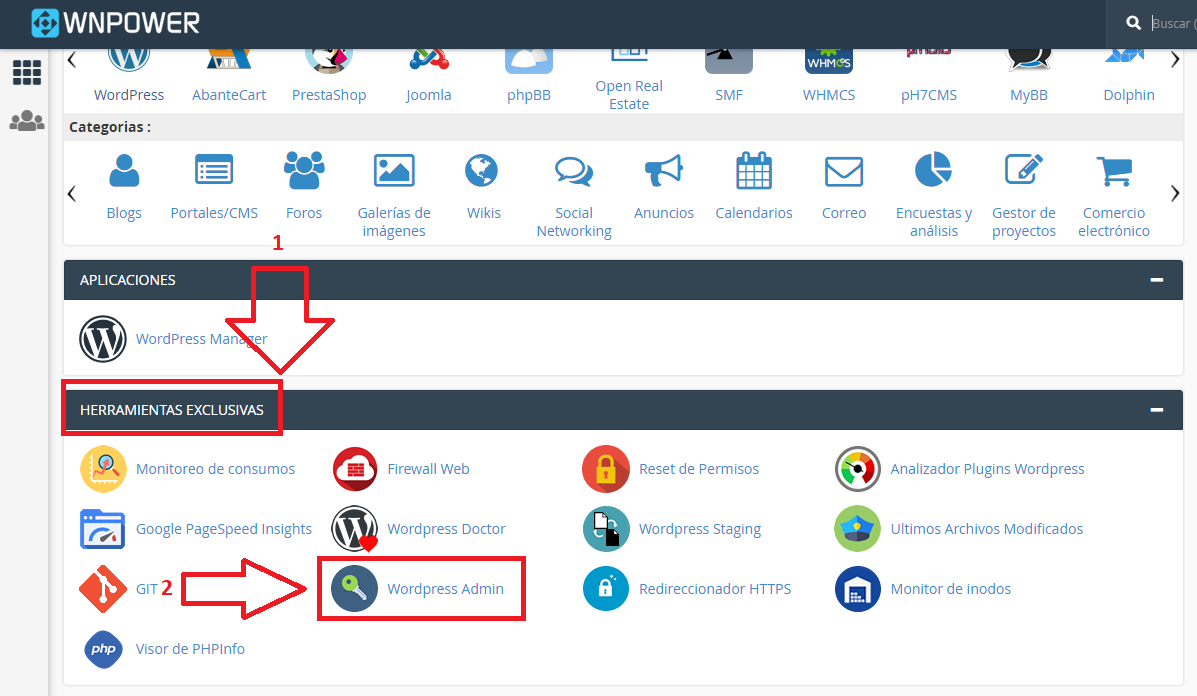The width and height of the screenshot is (1197, 696).
Task: Open the Blogs category icon
Action: [x=124, y=170]
